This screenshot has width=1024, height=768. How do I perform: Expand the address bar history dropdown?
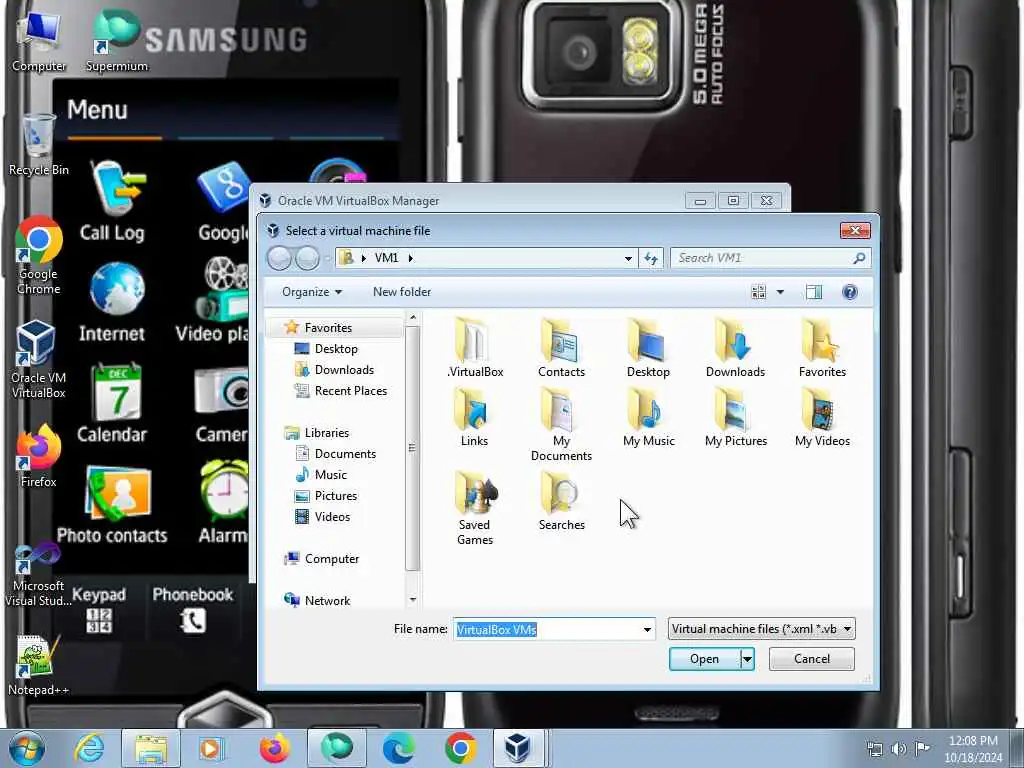pyautogui.click(x=628, y=258)
